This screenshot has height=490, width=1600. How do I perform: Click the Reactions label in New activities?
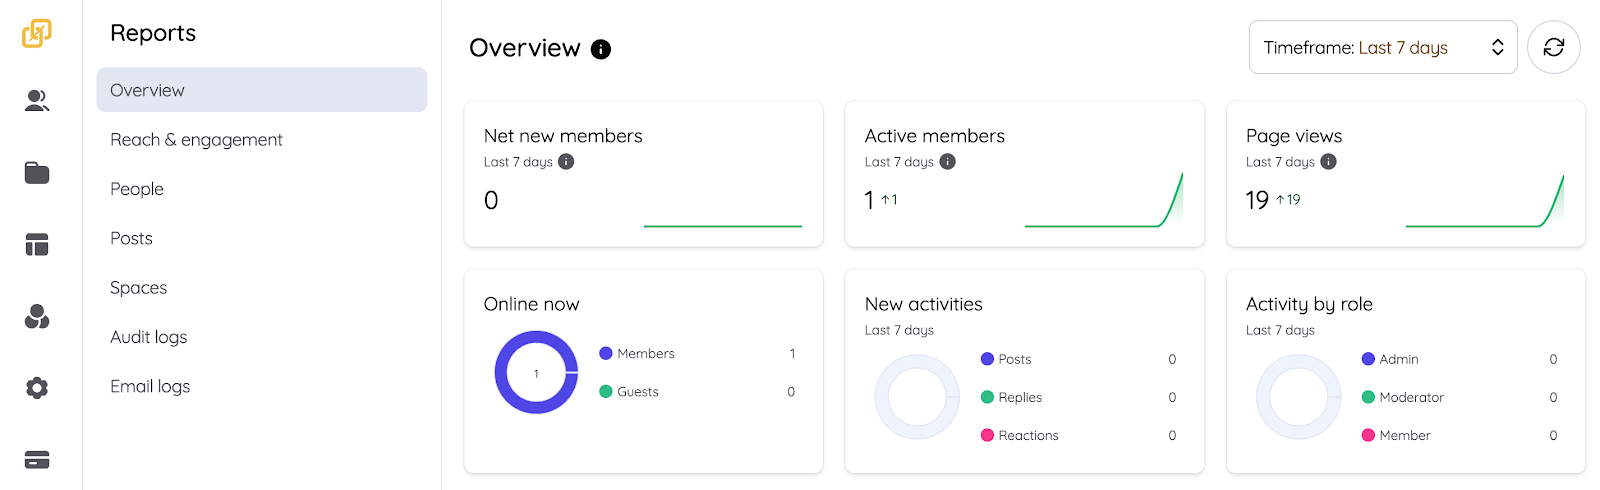click(x=1029, y=435)
